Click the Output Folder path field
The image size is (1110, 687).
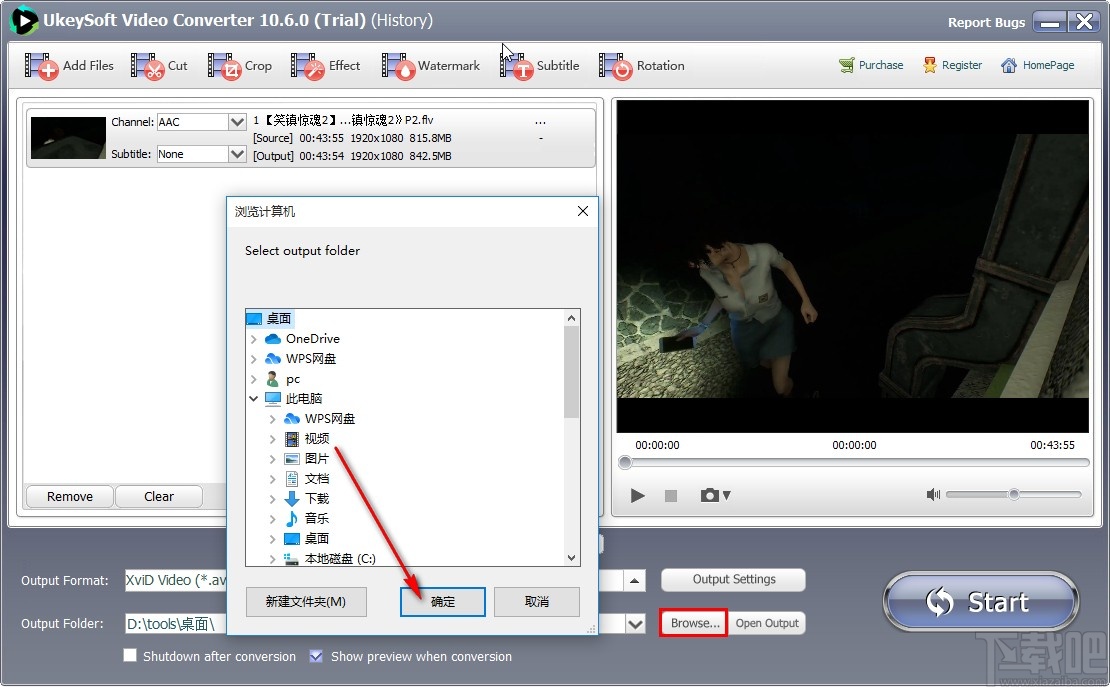click(375, 624)
